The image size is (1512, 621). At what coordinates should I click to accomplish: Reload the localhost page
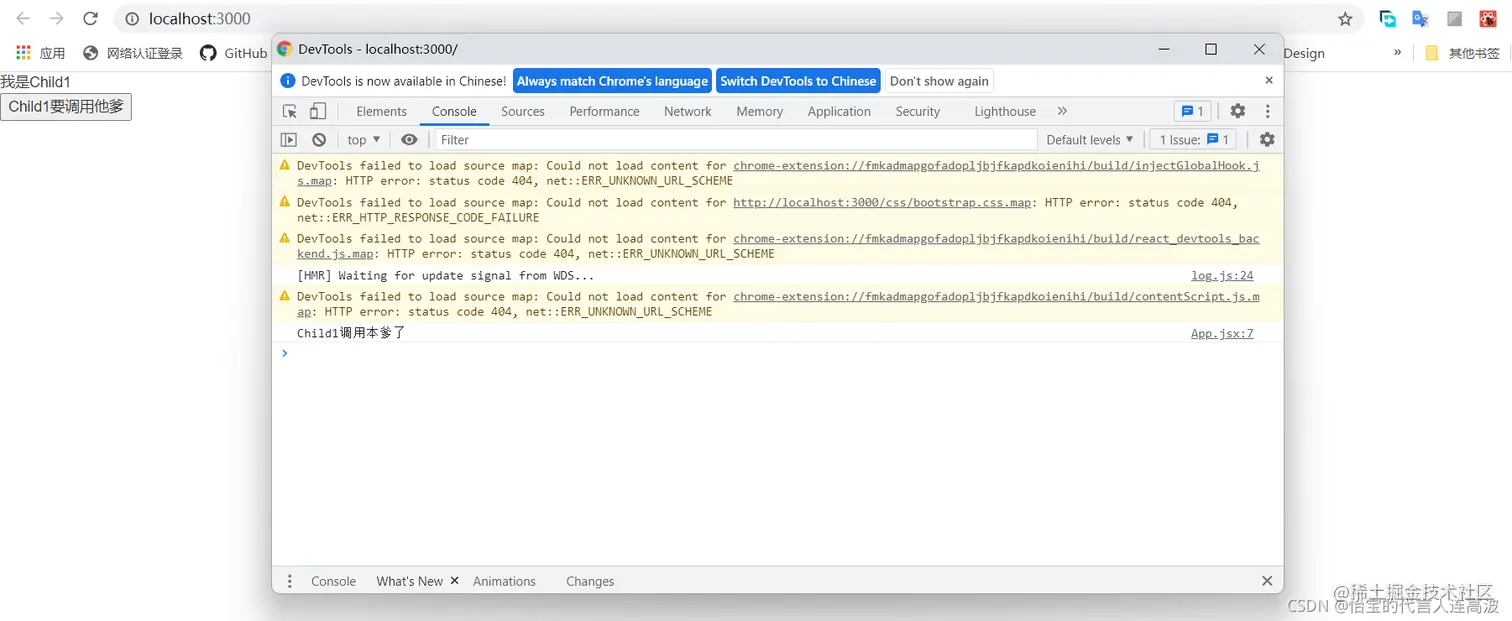tap(90, 19)
